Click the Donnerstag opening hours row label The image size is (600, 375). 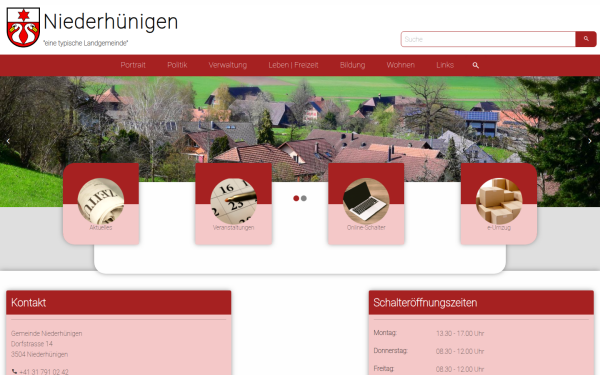point(390,351)
